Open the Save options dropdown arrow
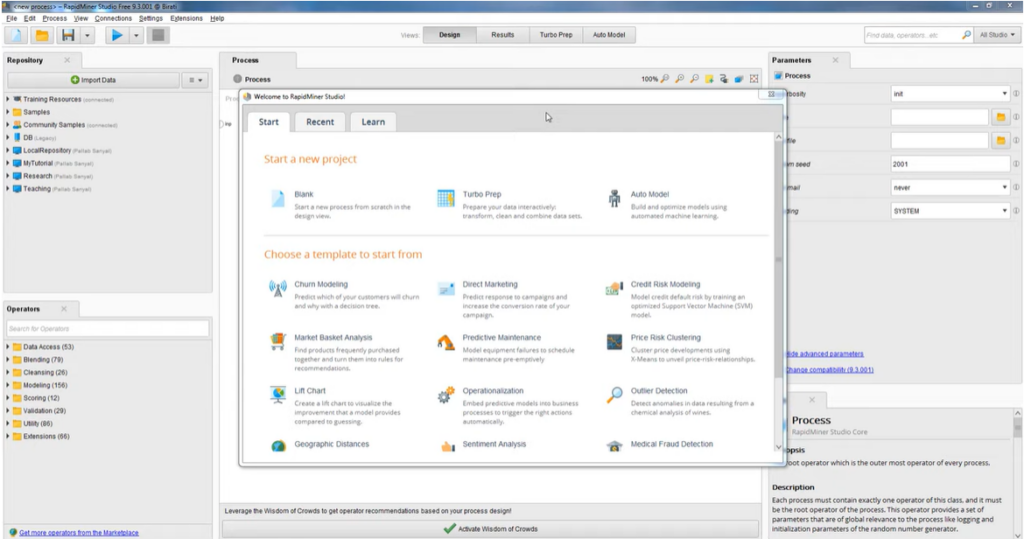This screenshot has width=1024, height=539. (x=87, y=35)
